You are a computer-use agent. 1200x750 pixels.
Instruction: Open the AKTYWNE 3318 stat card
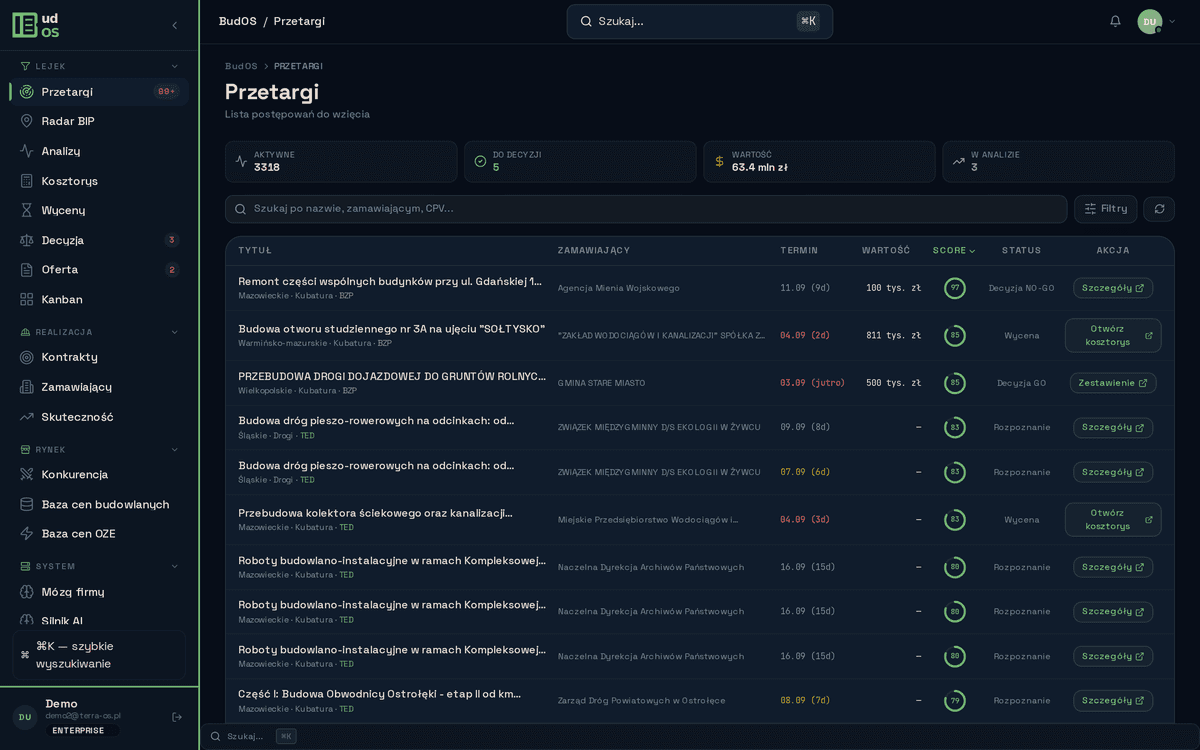pos(341,161)
